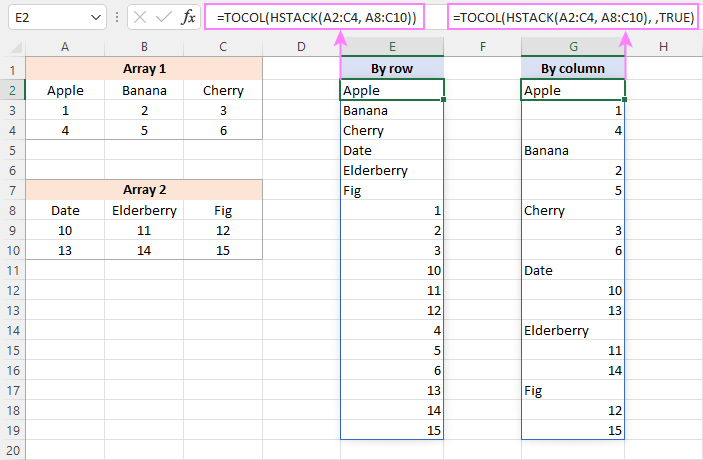Click the By column header cell
703x460 pixels.
573,69
